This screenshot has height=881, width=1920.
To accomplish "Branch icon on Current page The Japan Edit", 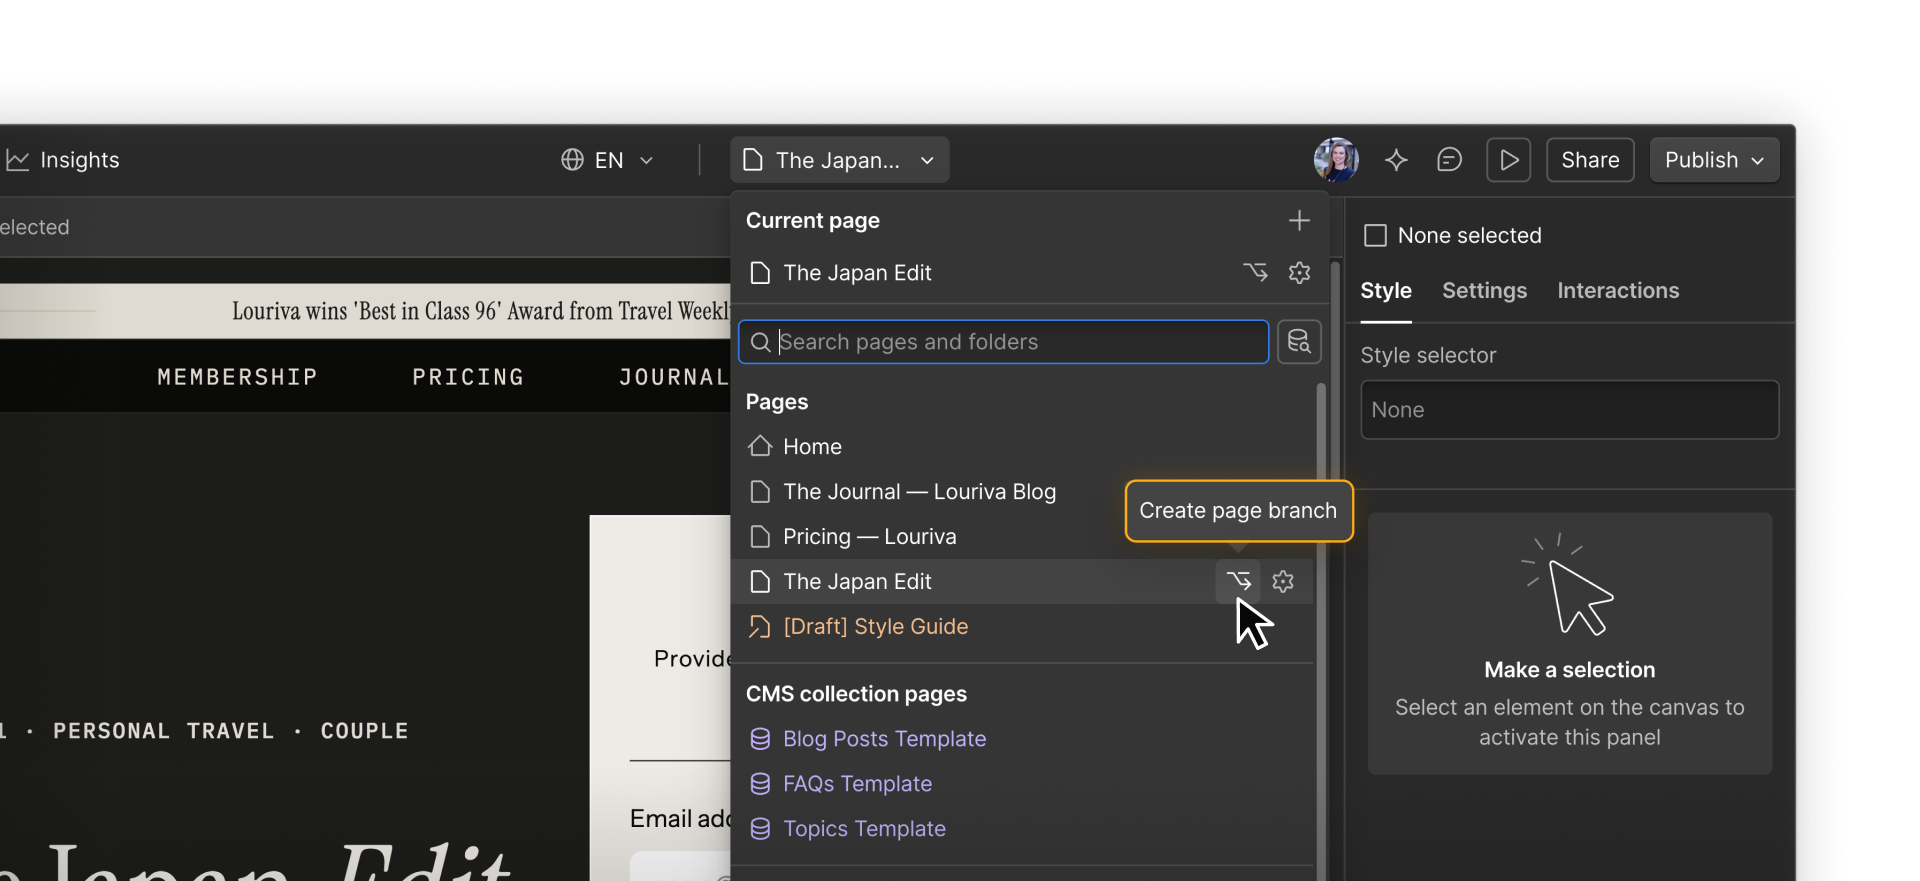I will [1255, 272].
